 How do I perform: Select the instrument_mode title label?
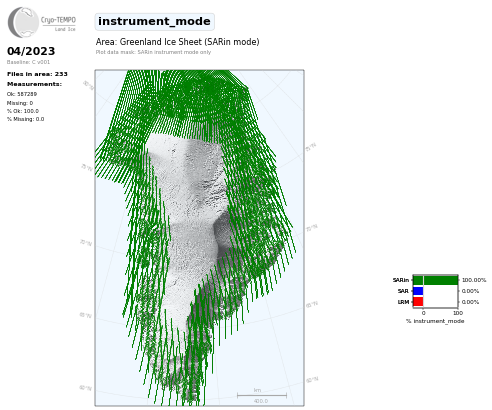[x=154, y=22]
